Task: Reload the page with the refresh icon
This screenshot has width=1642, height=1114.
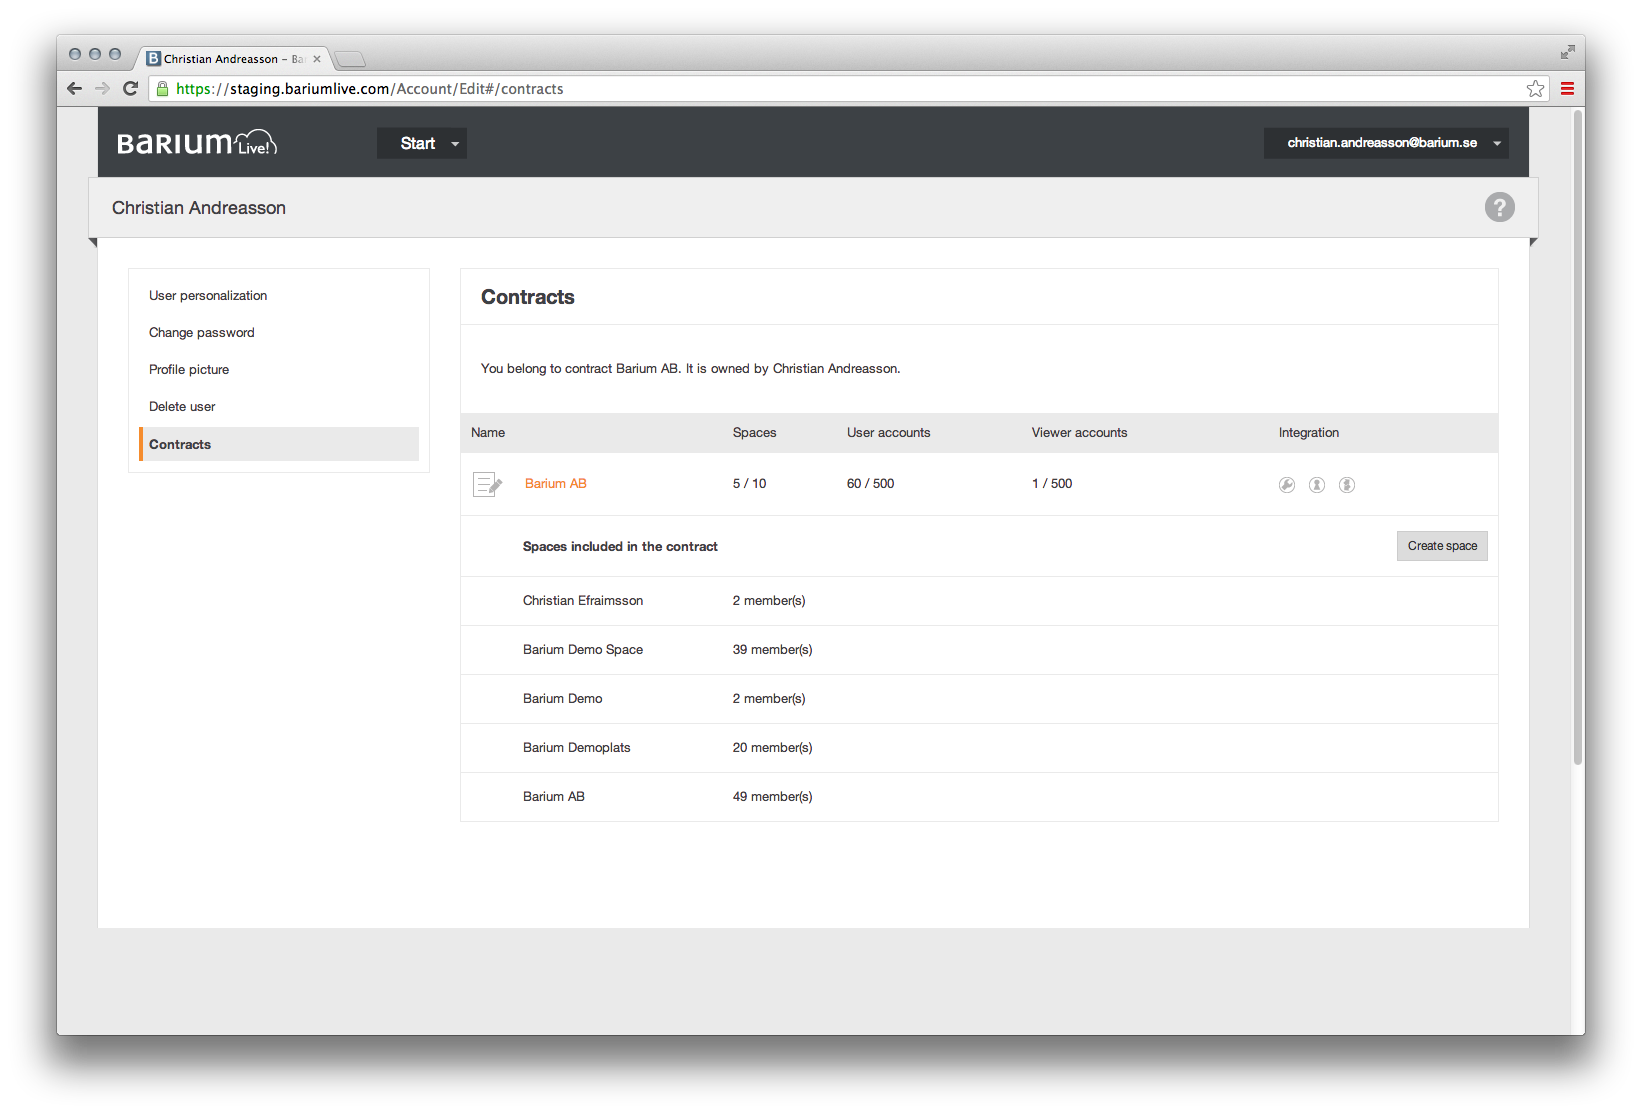Action: point(130,89)
